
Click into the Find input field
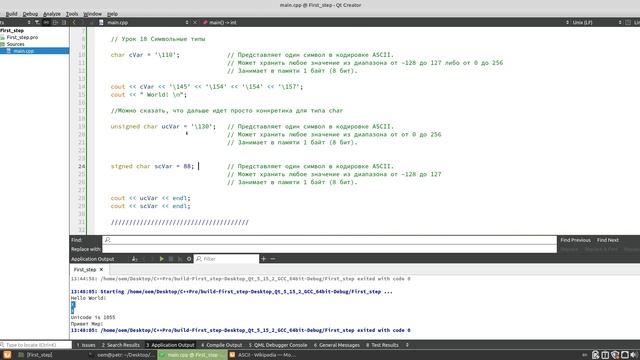329,240
